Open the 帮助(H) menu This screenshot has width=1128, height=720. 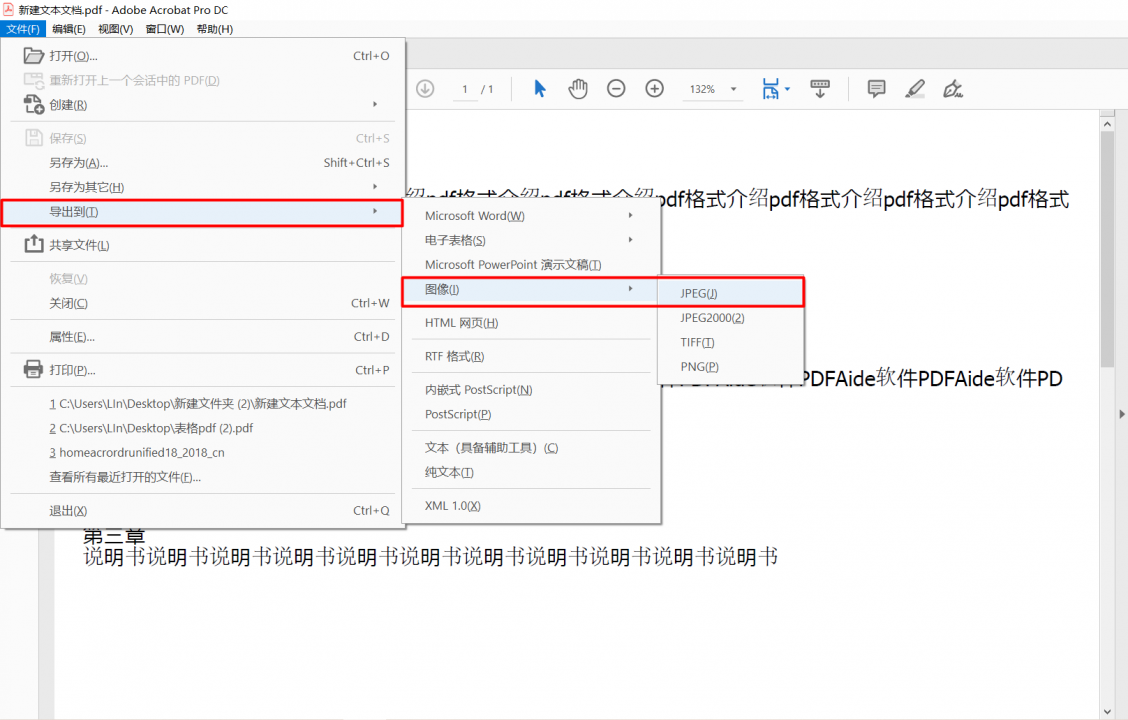pos(214,29)
